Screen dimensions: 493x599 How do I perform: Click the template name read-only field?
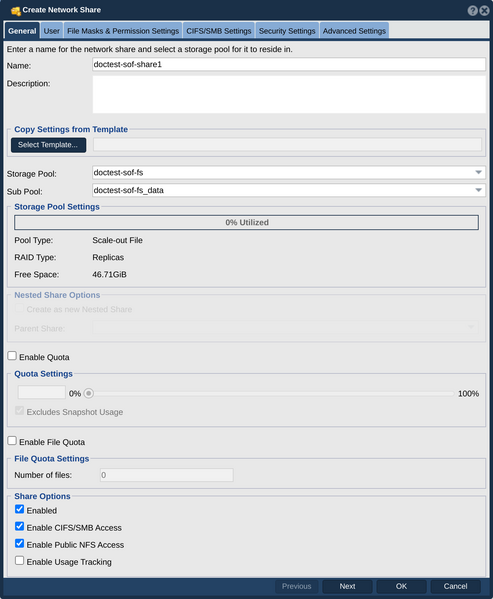coord(287,145)
